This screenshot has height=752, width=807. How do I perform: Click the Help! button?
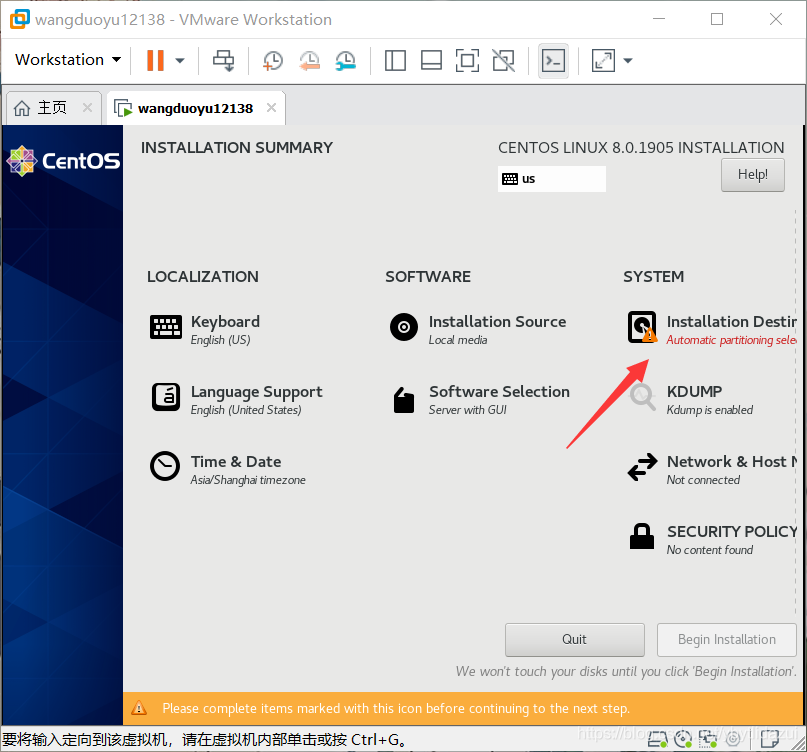[752, 174]
